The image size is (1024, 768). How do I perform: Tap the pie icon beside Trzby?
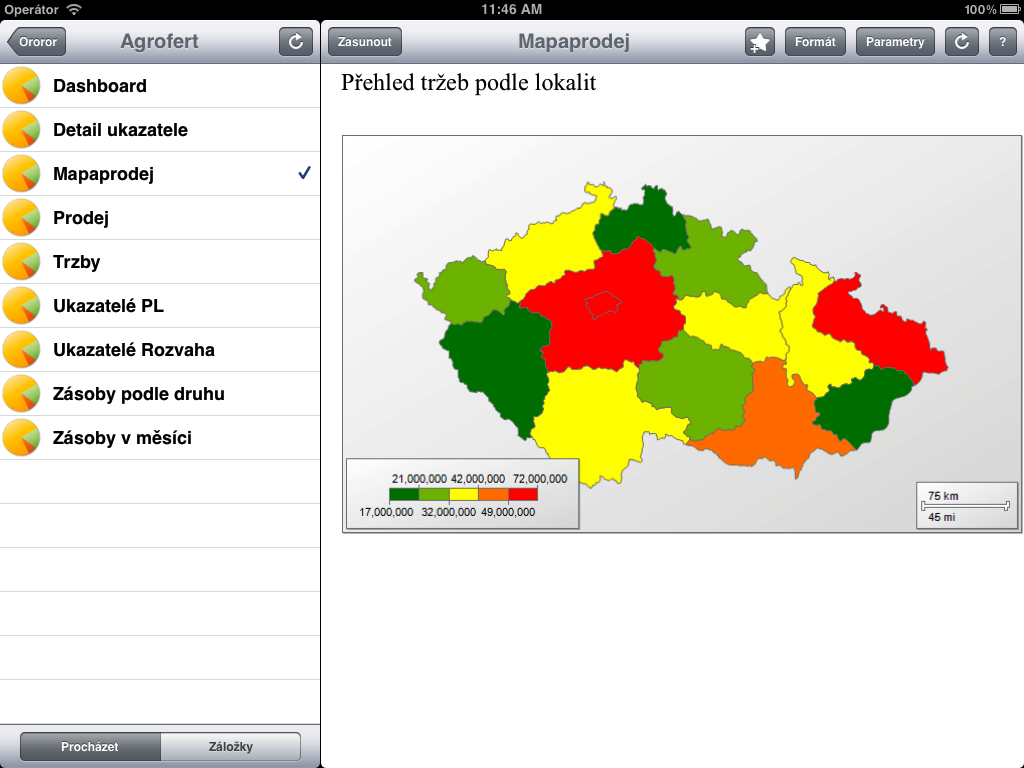pos(21,262)
